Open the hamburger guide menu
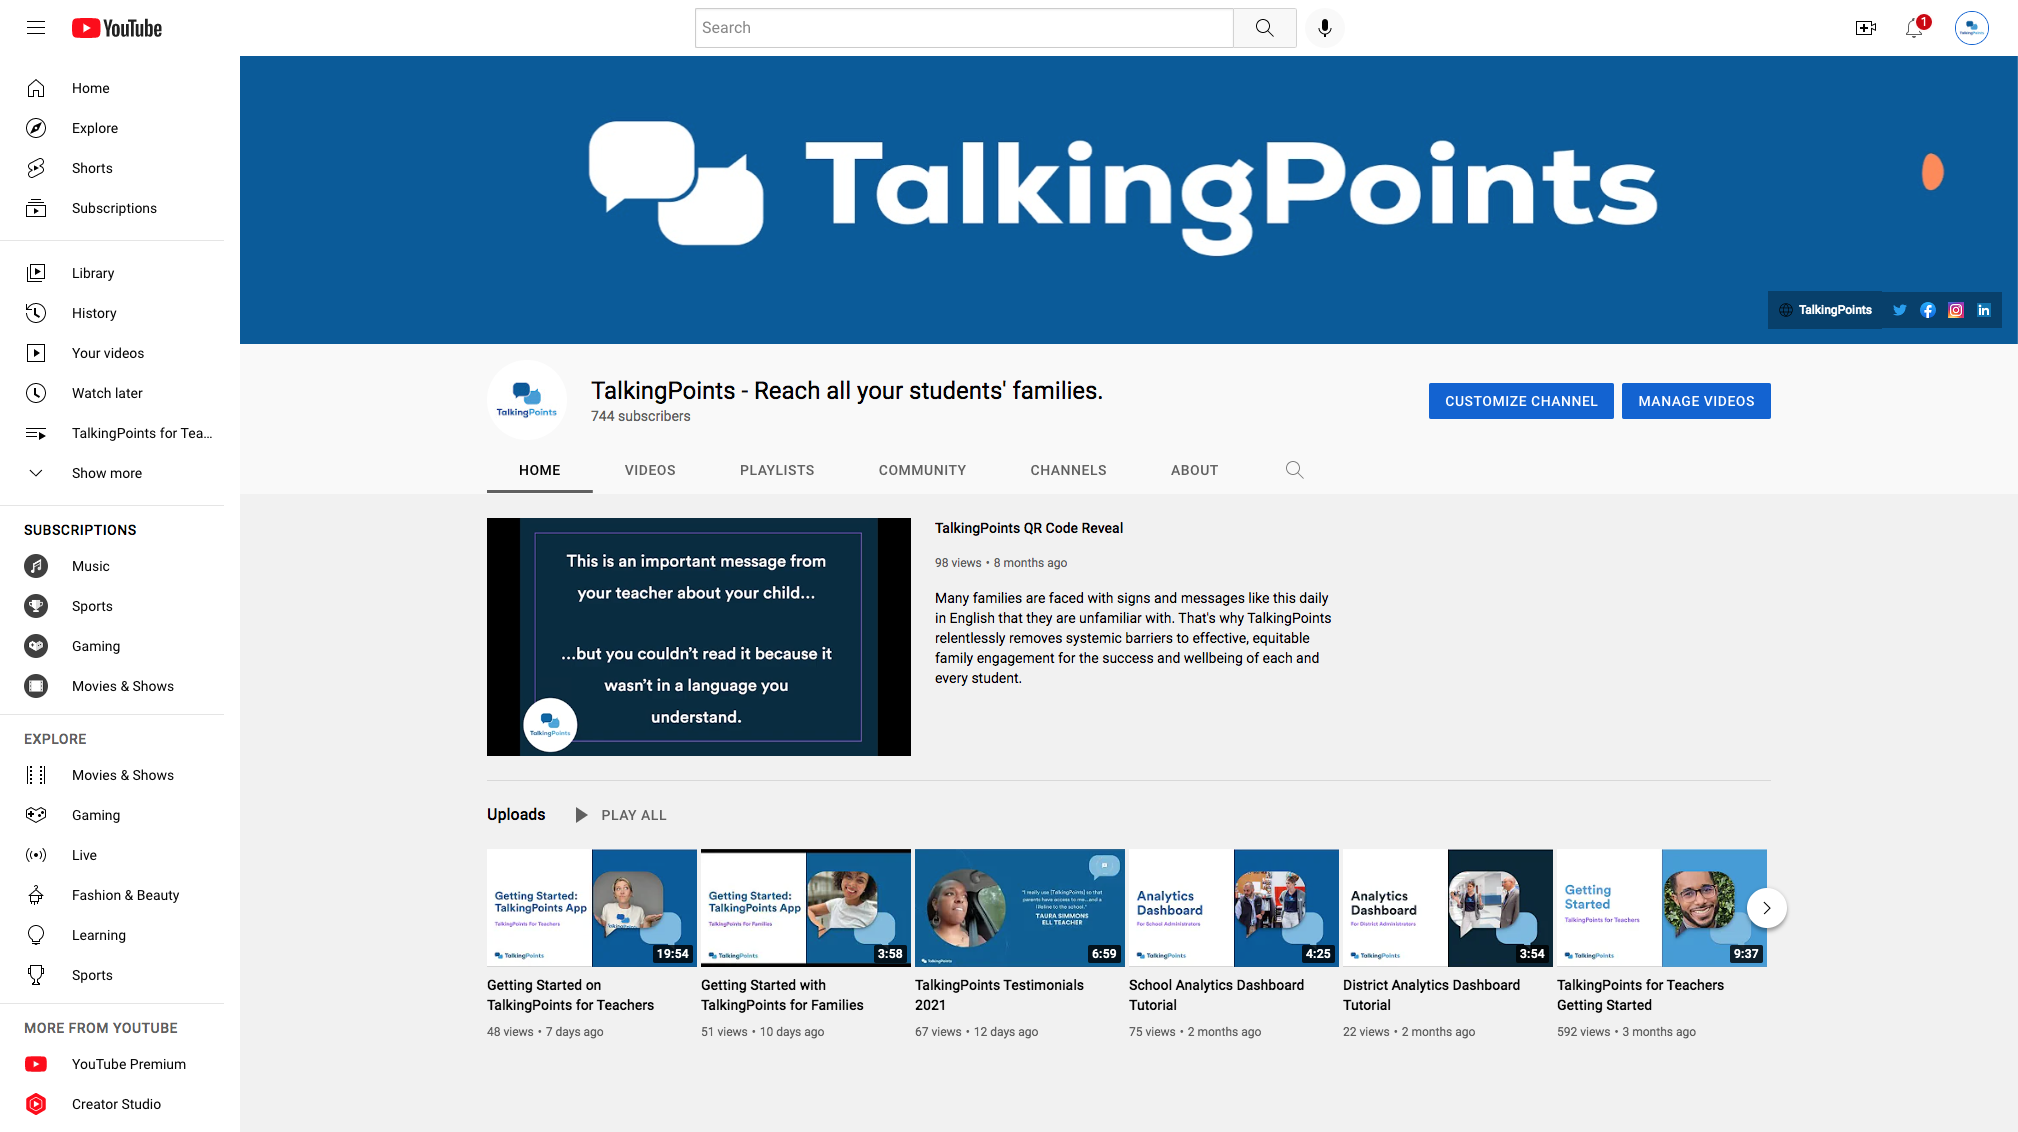 (x=36, y=28)
